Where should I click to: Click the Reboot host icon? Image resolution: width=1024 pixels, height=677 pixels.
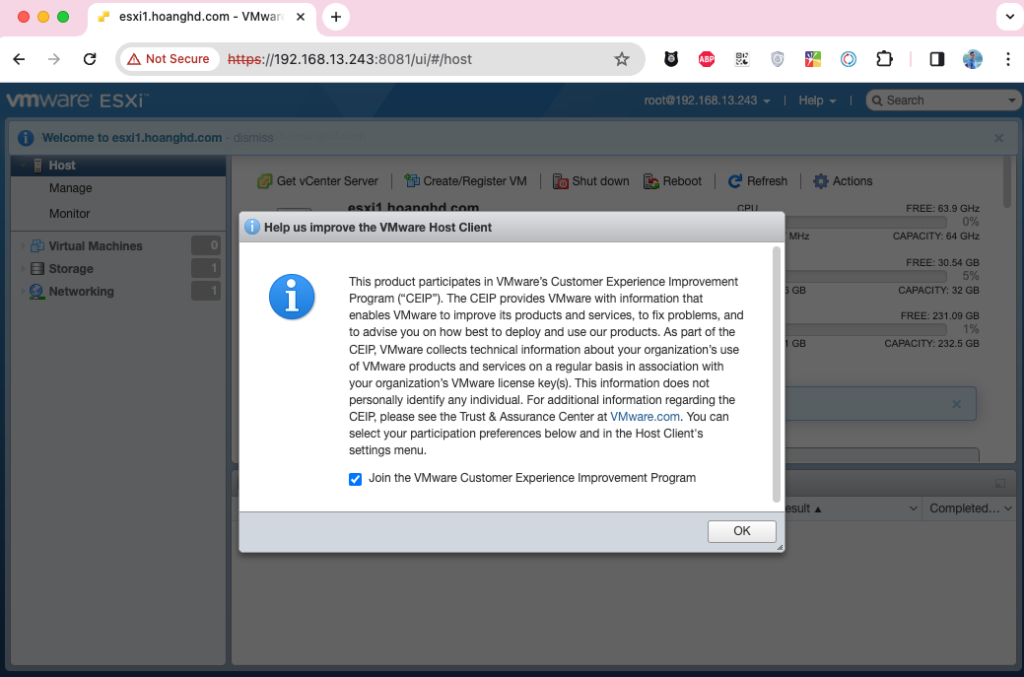tap(651, 181)
